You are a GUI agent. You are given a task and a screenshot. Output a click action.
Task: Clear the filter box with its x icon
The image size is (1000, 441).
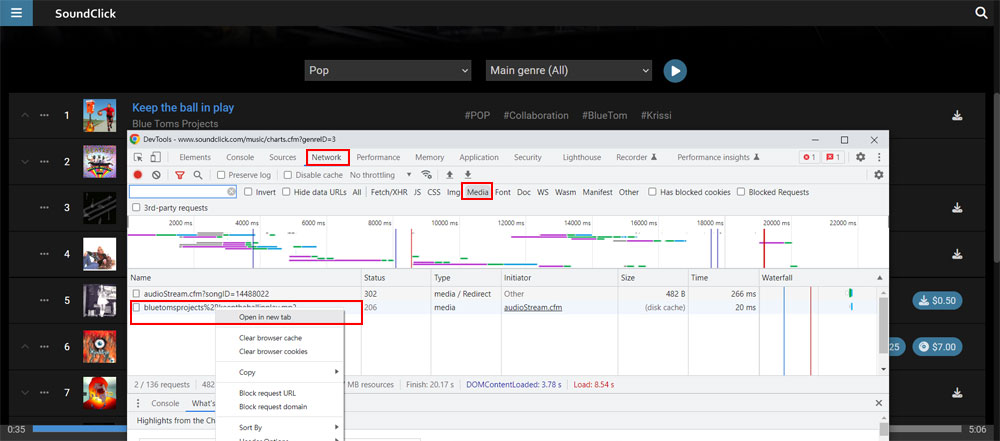[232, 192]
